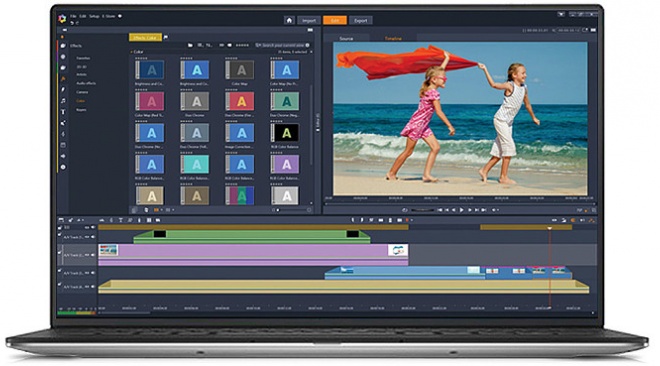Click the folder icon in library toolbar
Image resolution: width=660 pixels, height=366 pixels.
point(190,45)
